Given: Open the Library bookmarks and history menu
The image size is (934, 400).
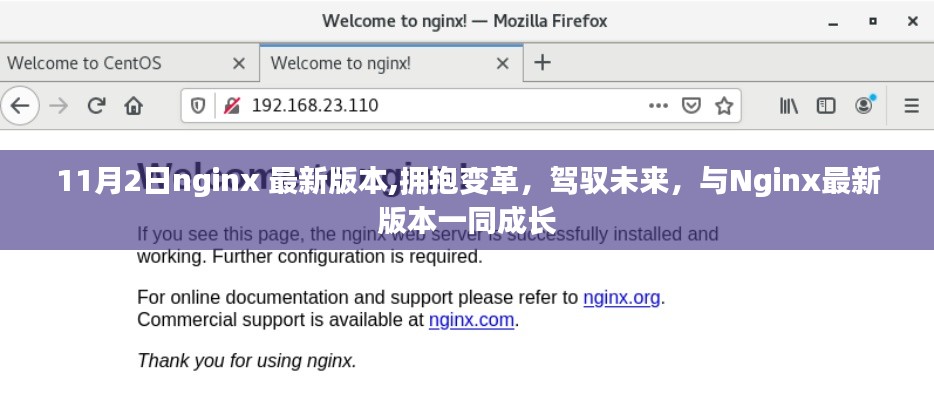Looking at the screenshot, I should pos(789,106).
